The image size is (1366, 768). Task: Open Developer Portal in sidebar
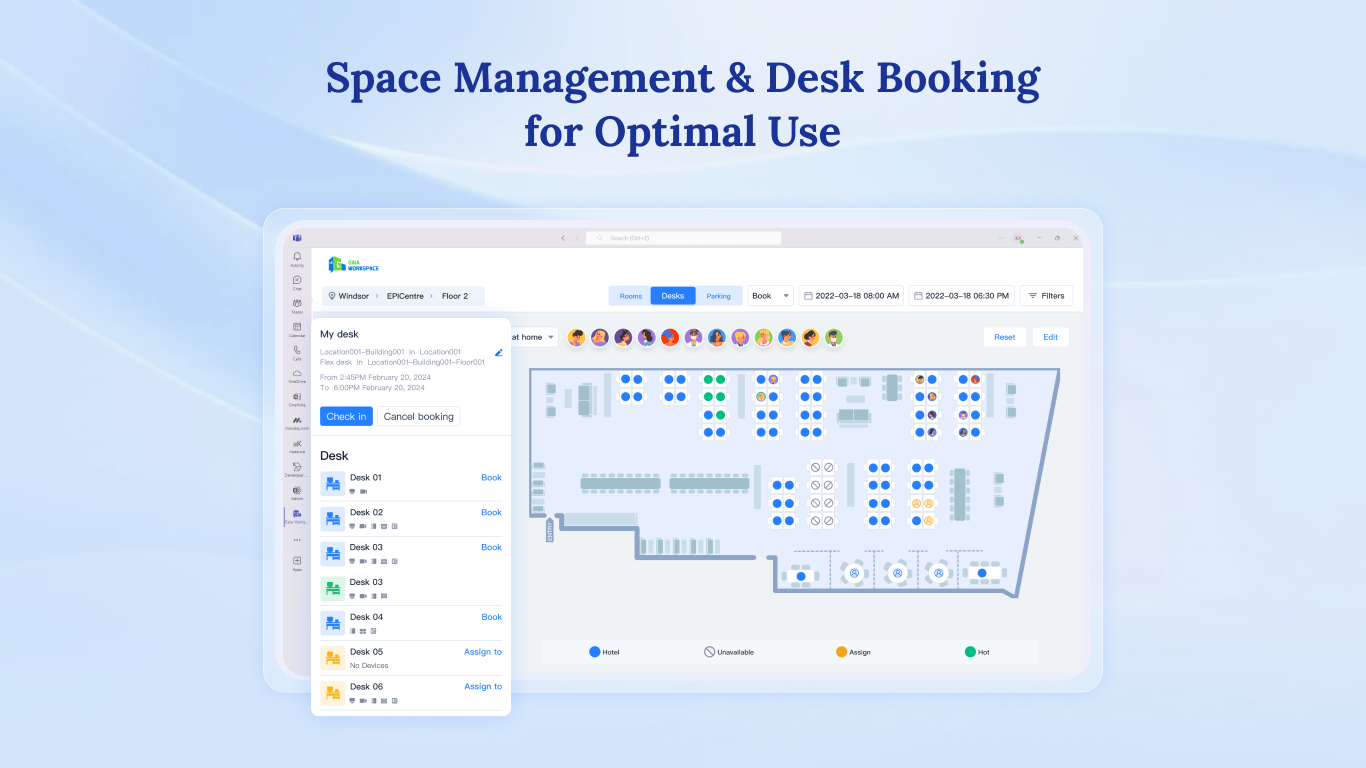pos(297,468)
